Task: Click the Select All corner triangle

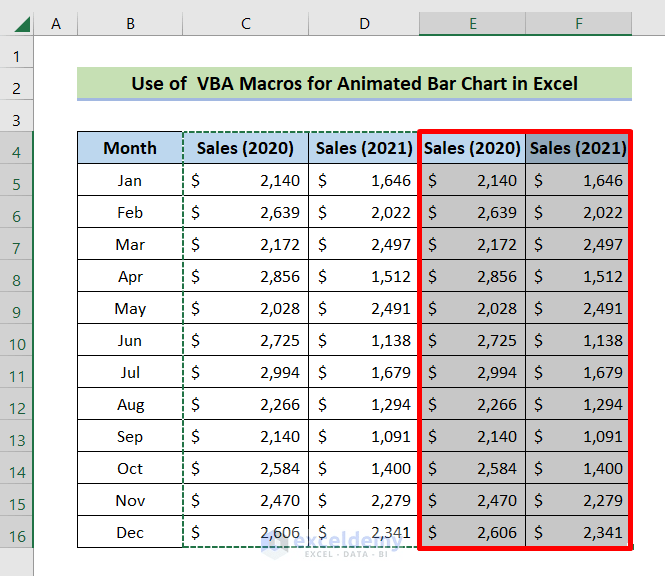Action: [22, 24]
